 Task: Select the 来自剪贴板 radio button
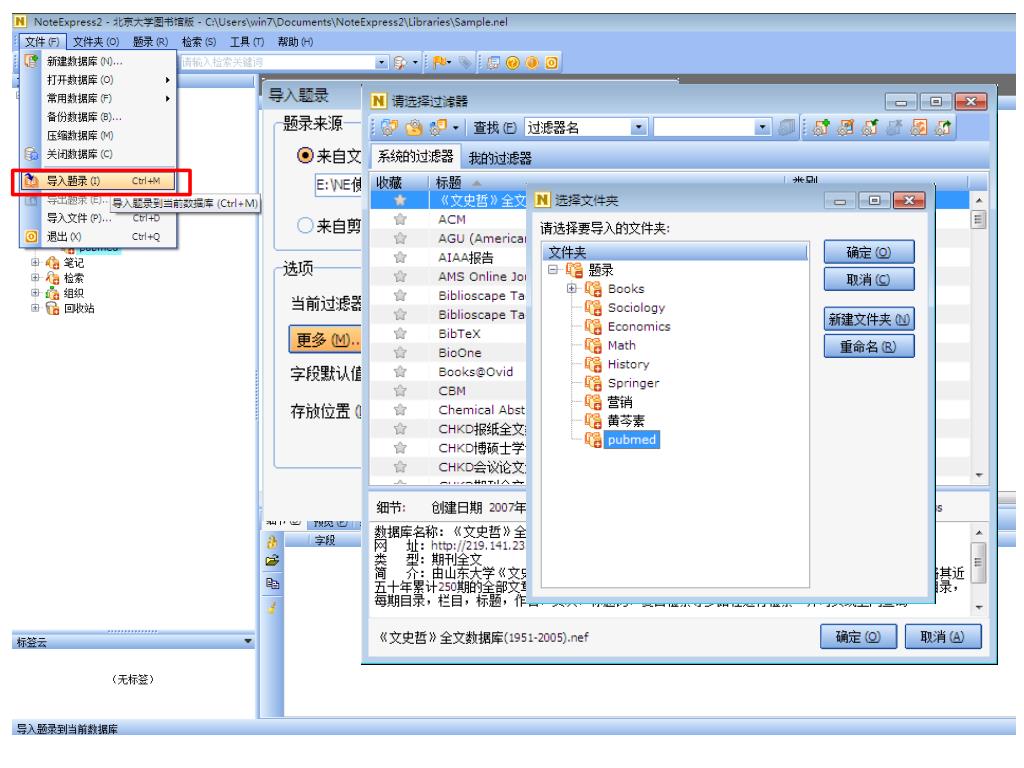pos(305,225)
